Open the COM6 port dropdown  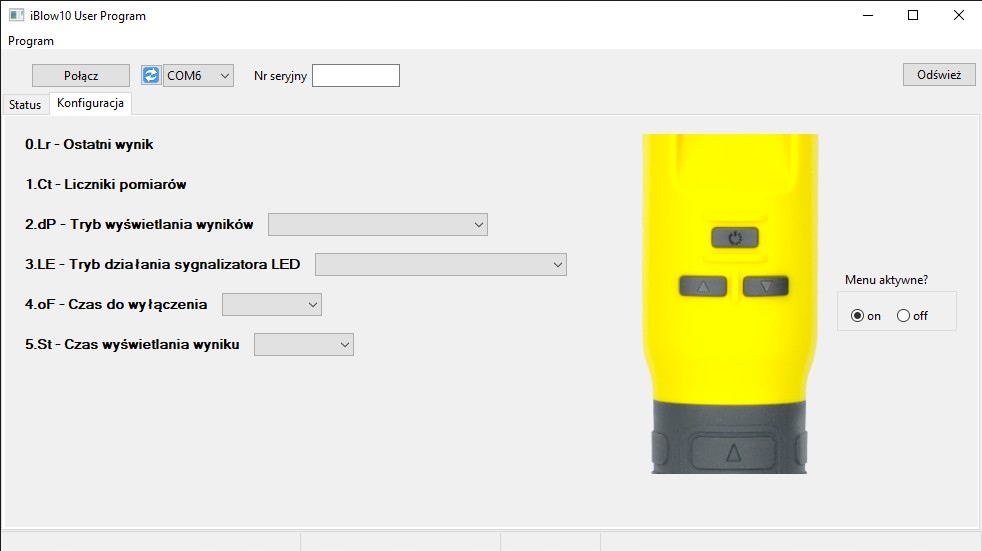(x=199, y=76)
